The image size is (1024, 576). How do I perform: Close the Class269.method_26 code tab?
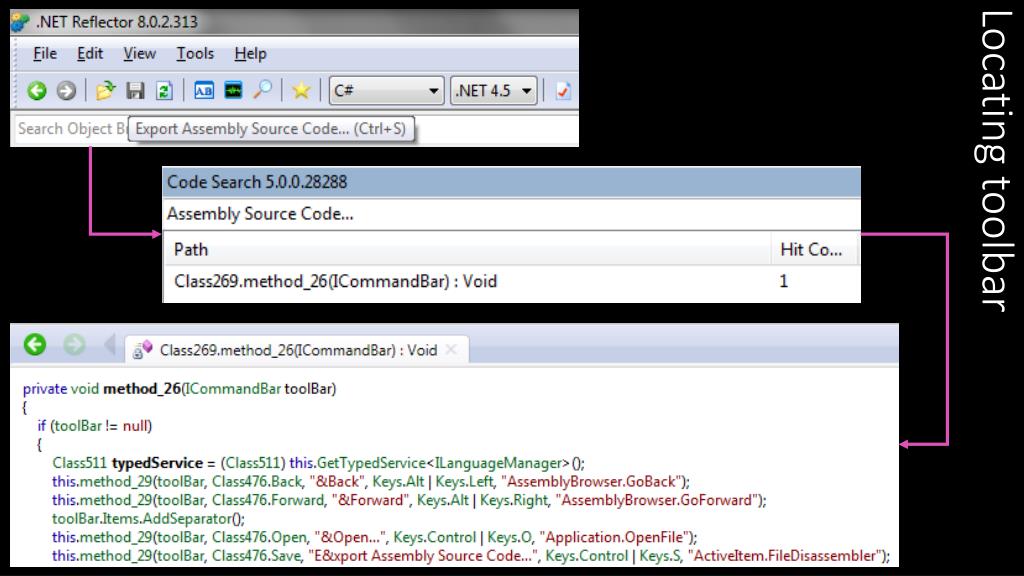pos(451,350)
